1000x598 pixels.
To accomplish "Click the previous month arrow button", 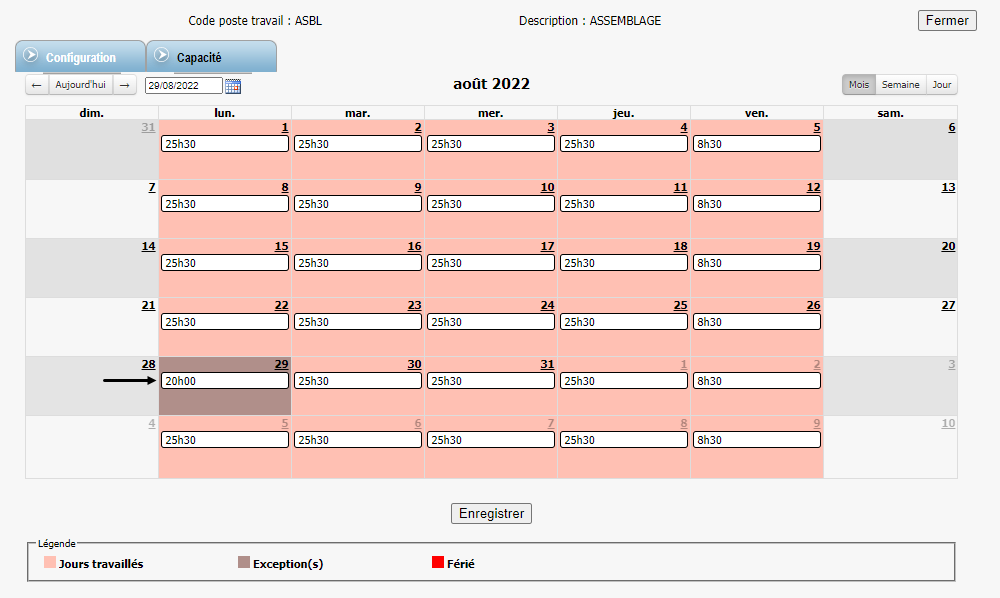I will click(37, 85).
